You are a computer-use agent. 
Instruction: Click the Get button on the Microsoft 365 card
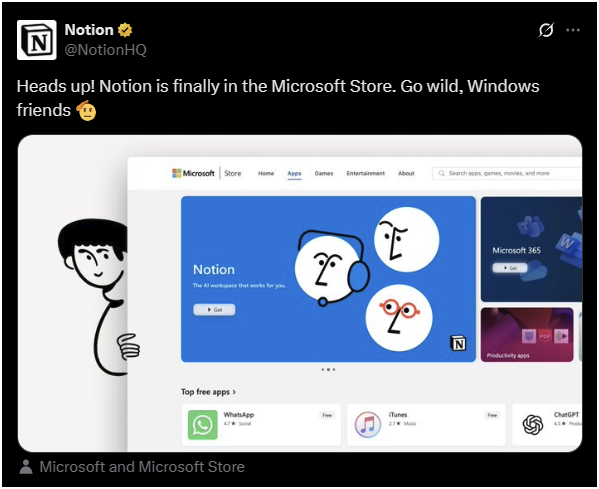pyautogui.click(x=510, y=268)
